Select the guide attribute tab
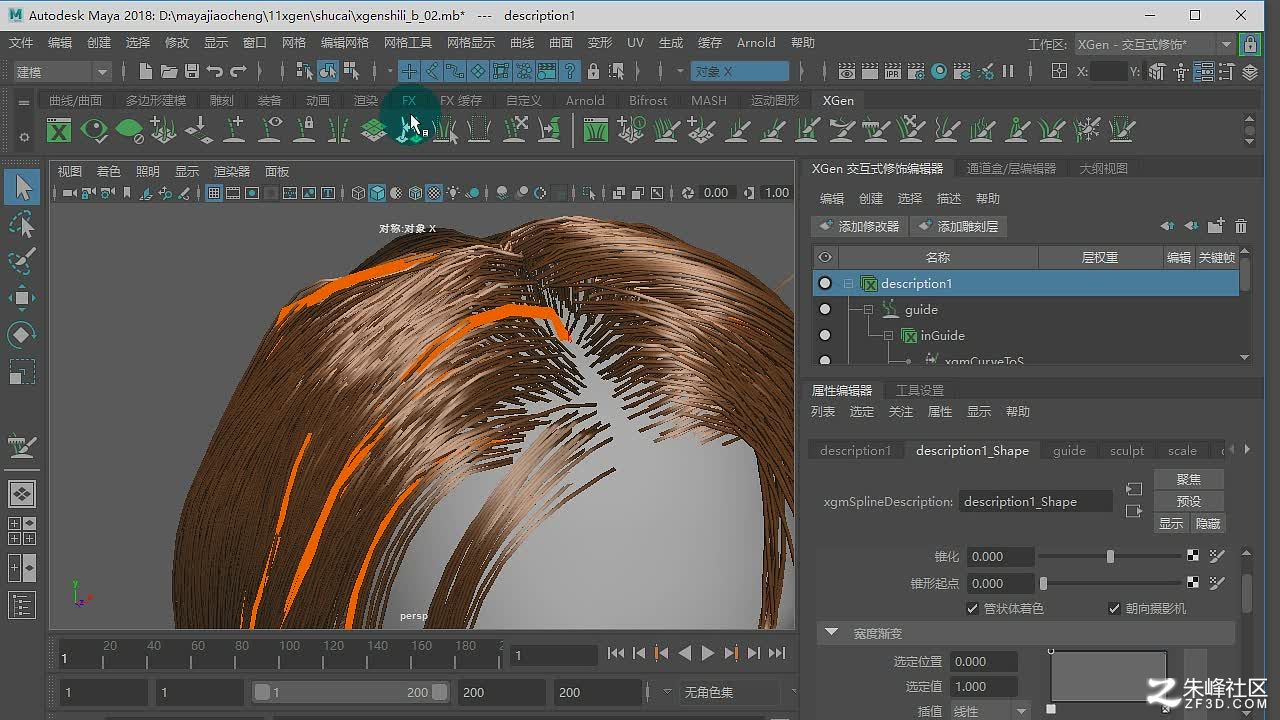 pyautogui.click(x=1069, y=450)
